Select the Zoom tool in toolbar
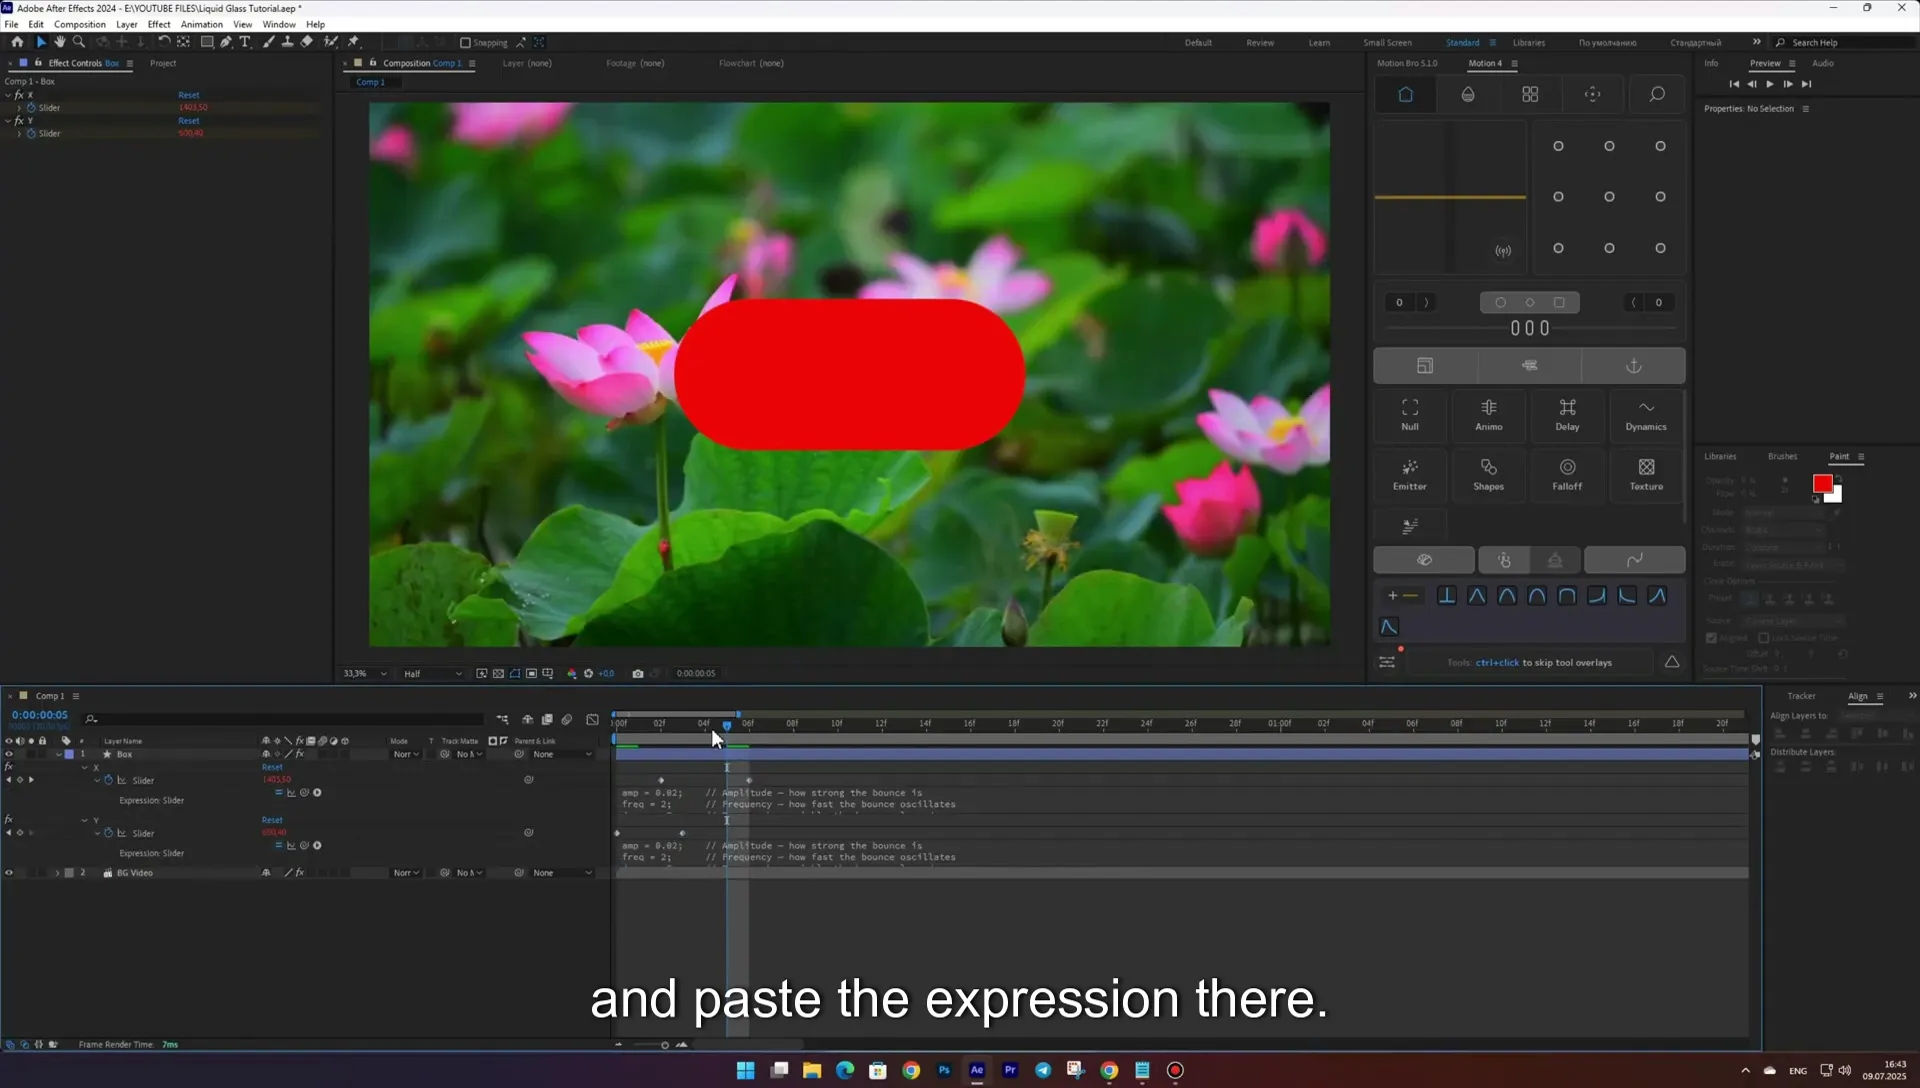 (x=79, y=42)
